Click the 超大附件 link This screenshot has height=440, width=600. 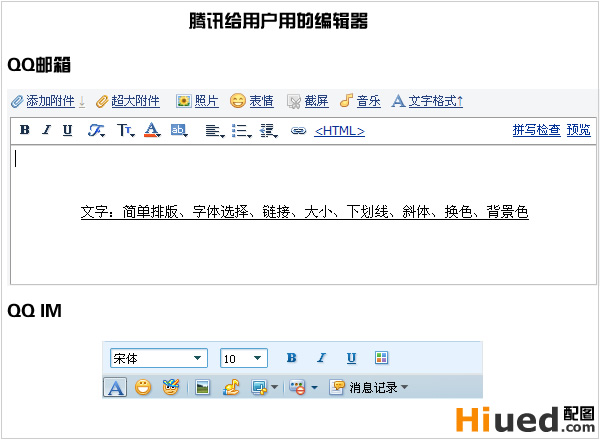click(135, 101)
